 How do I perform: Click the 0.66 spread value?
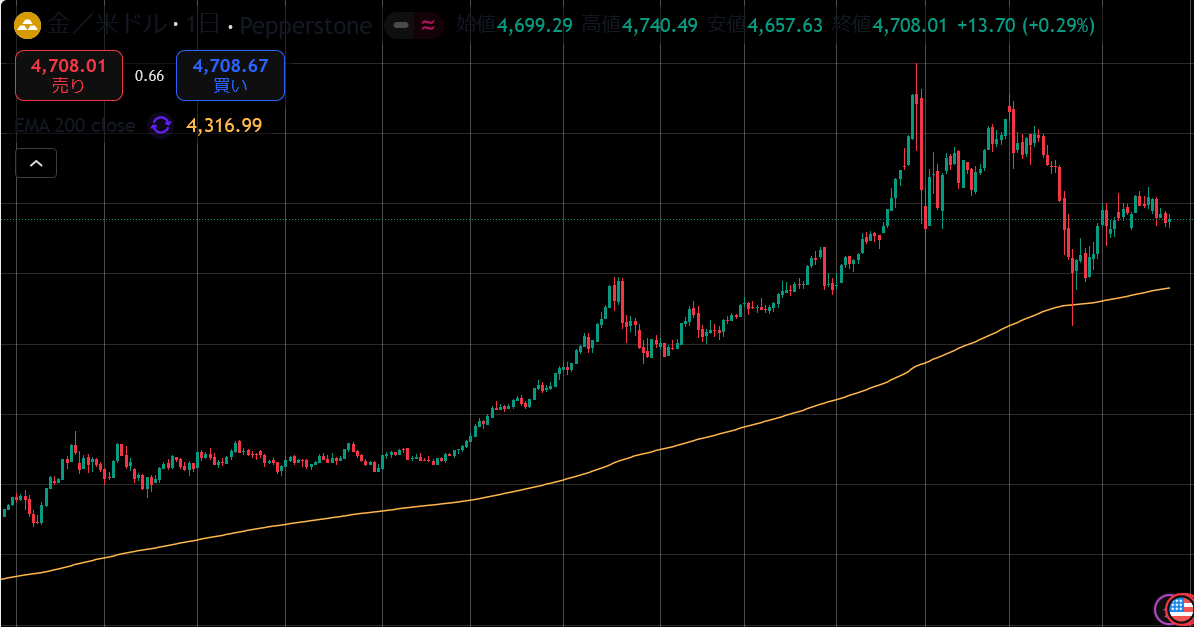pos(149,76)
